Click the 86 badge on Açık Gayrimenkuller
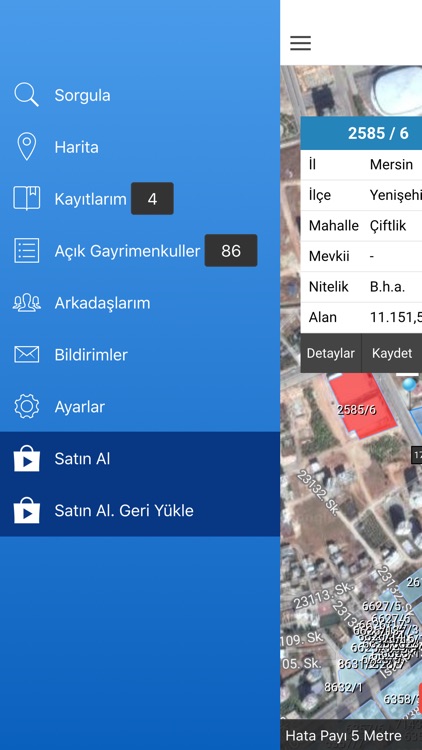Viewport: 422px width, 750px height. pos(231,251)
